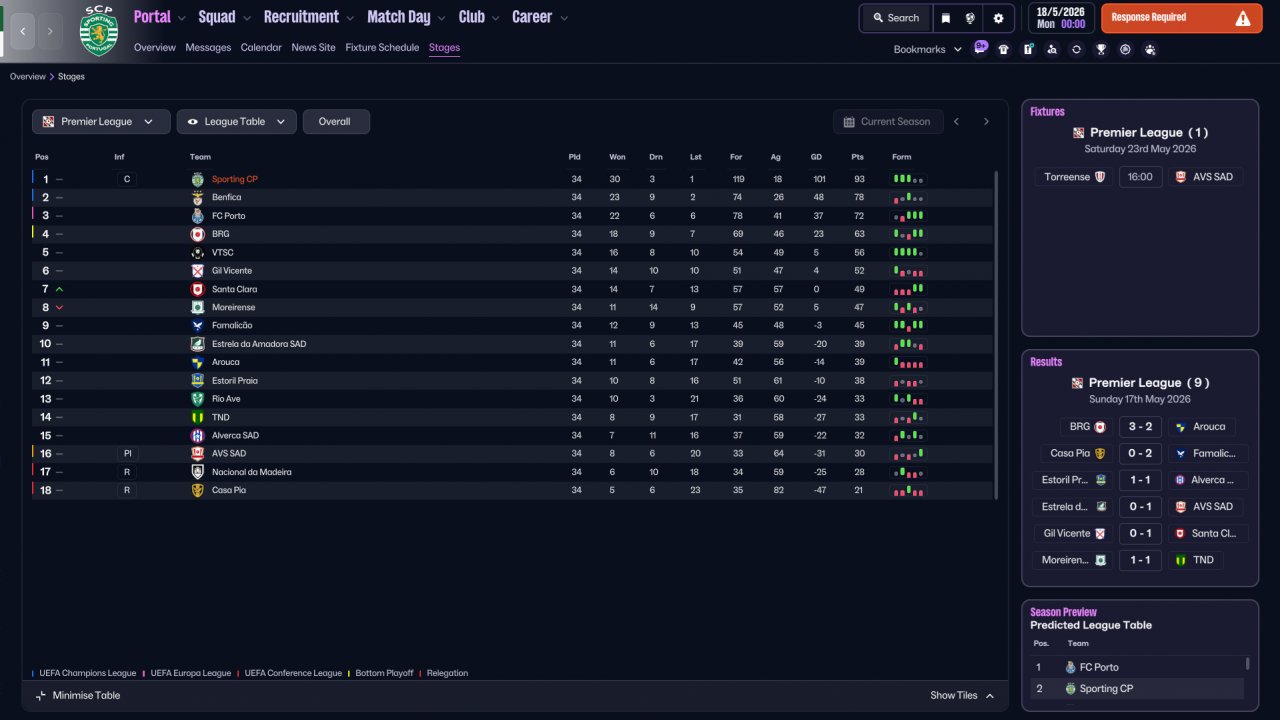The height and width of the screenshot is (720, 1280).
Task: Click Moreirense team name in table
Action: click(x=233, y=308)
